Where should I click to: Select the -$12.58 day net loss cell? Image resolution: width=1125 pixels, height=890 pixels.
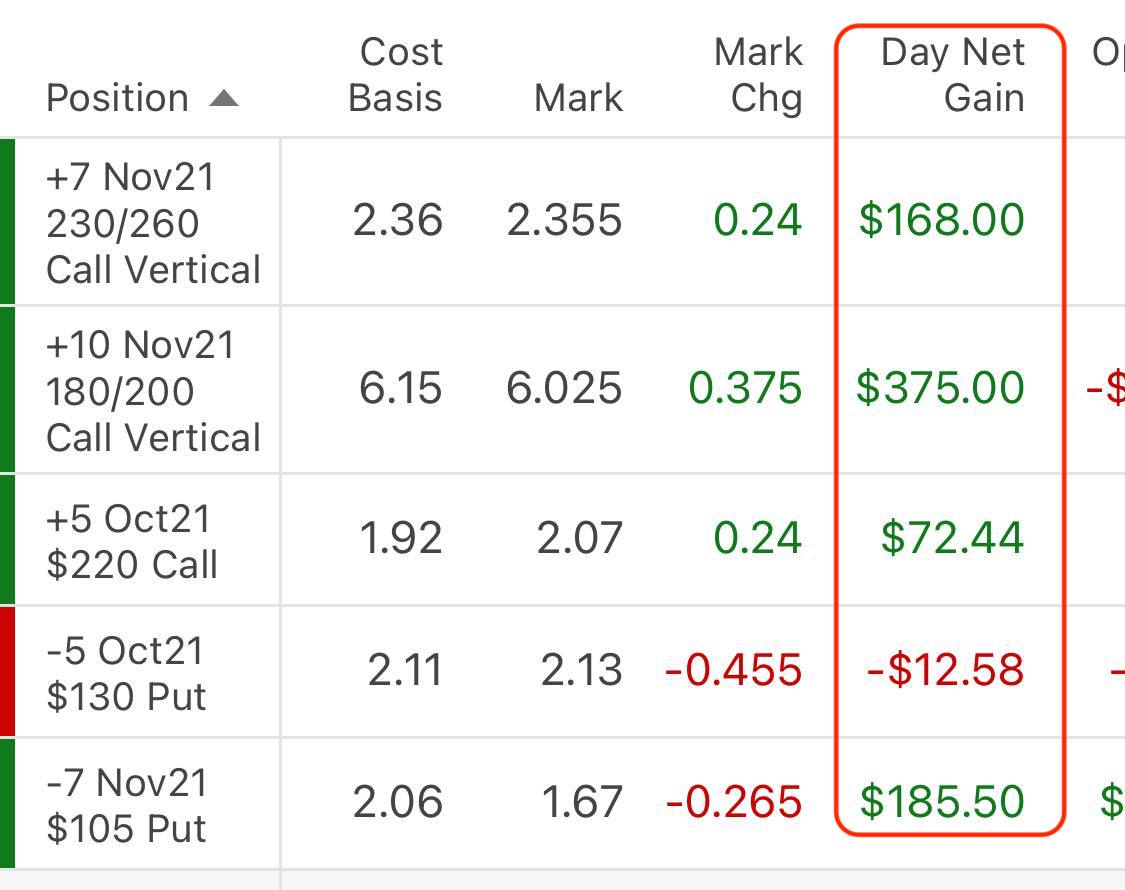coord(945,670)
